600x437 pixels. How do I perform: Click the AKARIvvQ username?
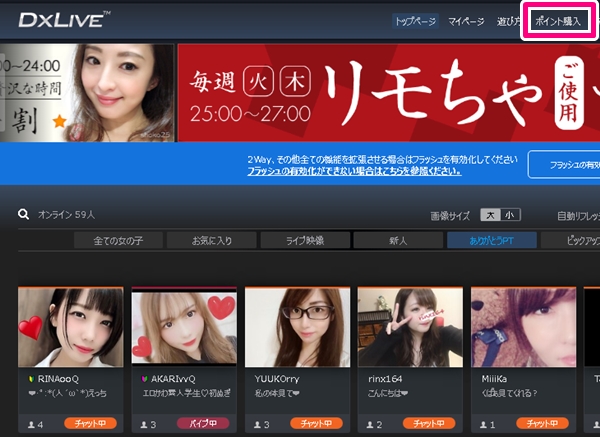coord(173,379)
